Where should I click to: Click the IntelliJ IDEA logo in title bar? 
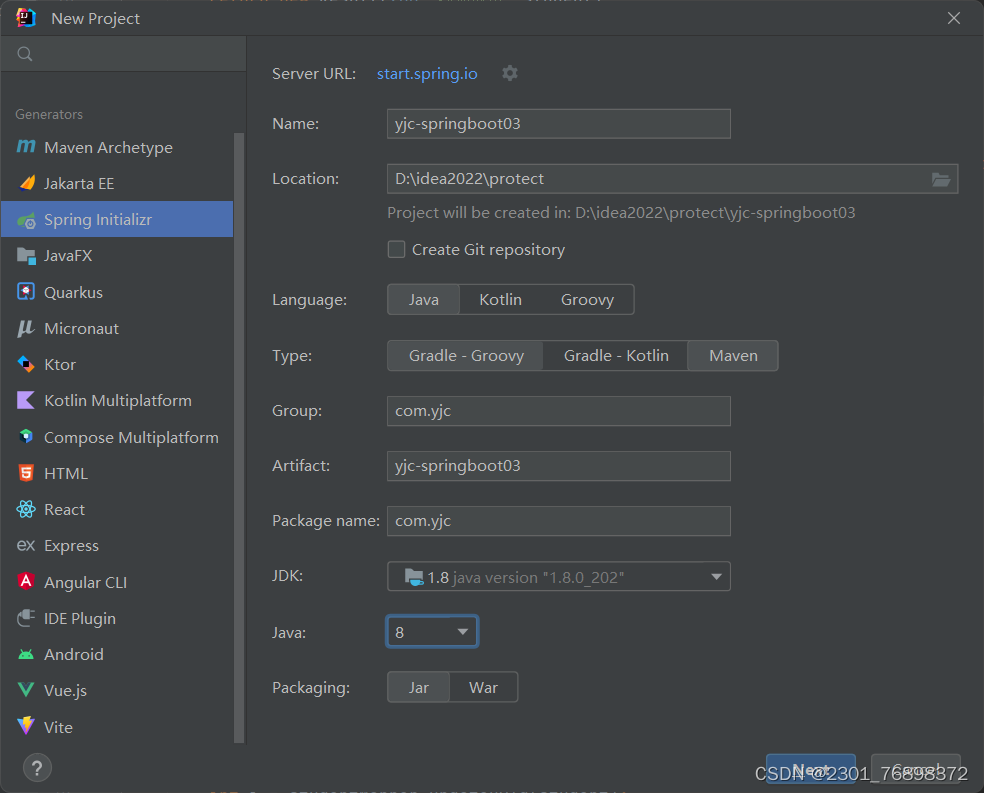click(x=26, y=18)
